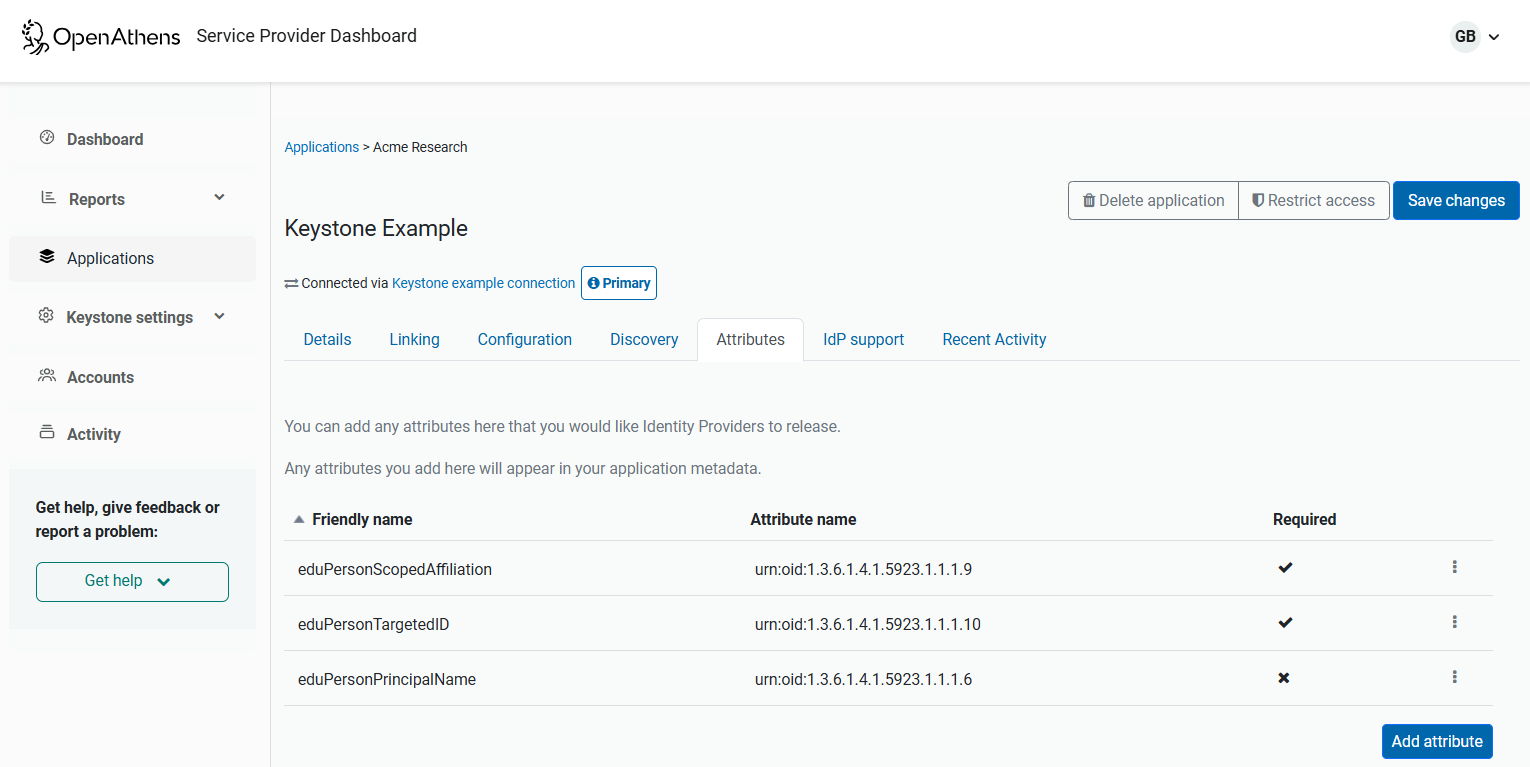
Task: Open Reports via its chart icon
Action: click(x=46, y=198)
